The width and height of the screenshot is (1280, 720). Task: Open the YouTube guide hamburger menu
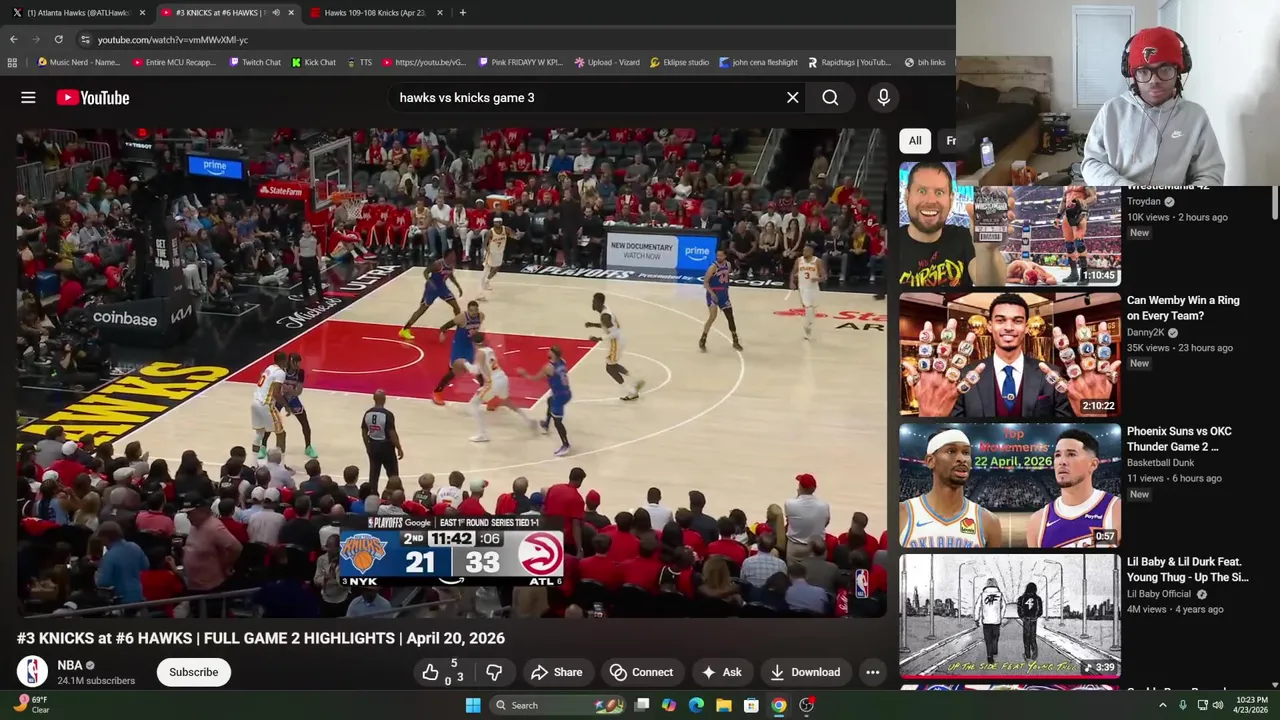[28, 97]
